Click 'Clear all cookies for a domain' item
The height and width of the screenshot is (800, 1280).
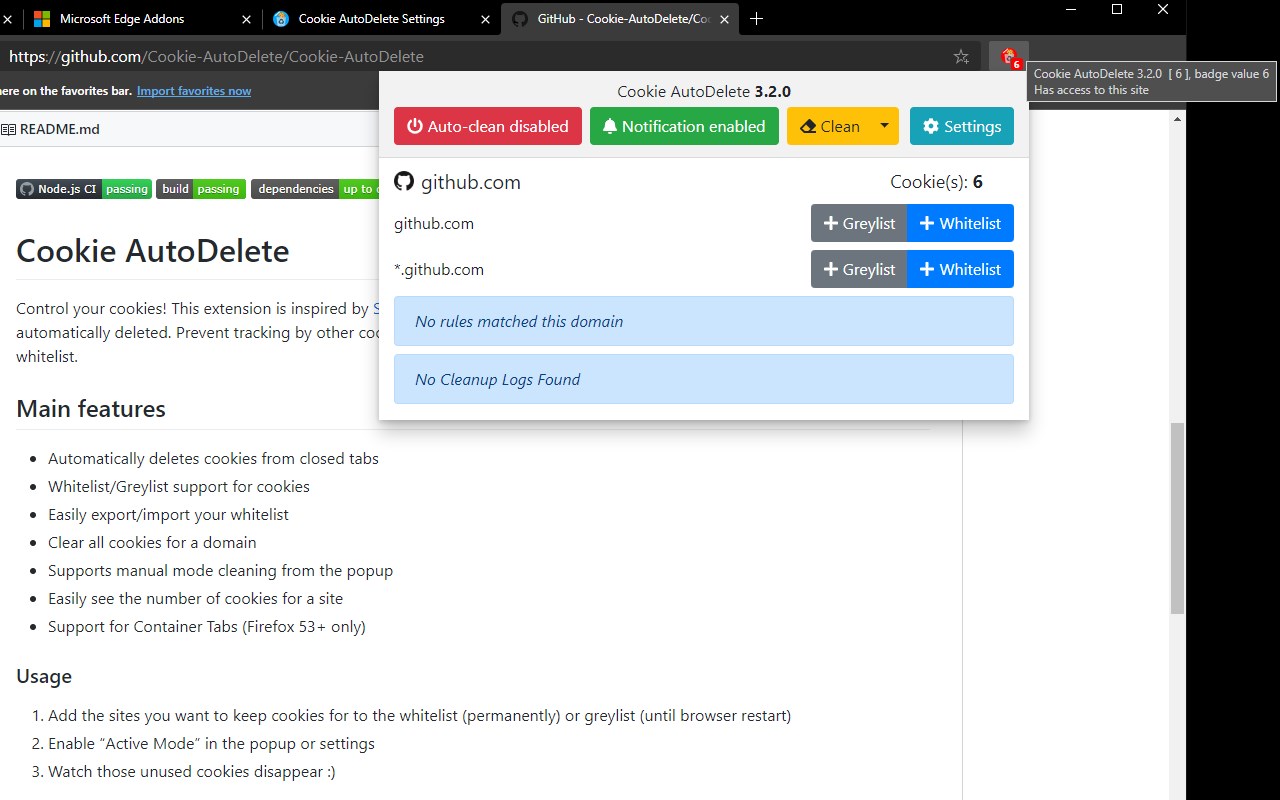152,542
